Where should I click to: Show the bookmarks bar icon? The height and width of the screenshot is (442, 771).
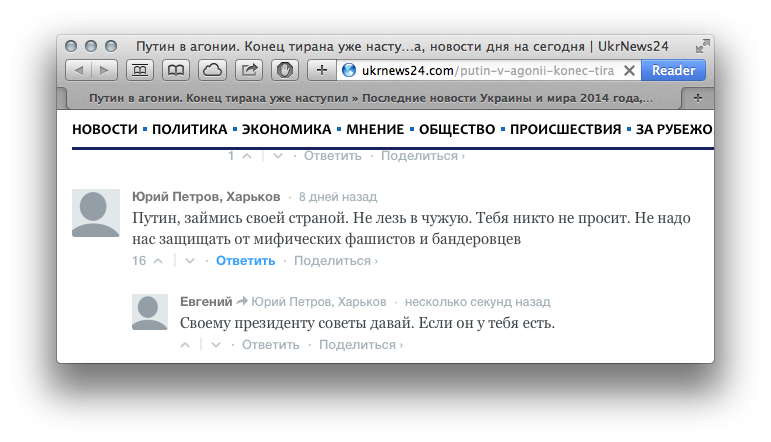click(140, 70)
